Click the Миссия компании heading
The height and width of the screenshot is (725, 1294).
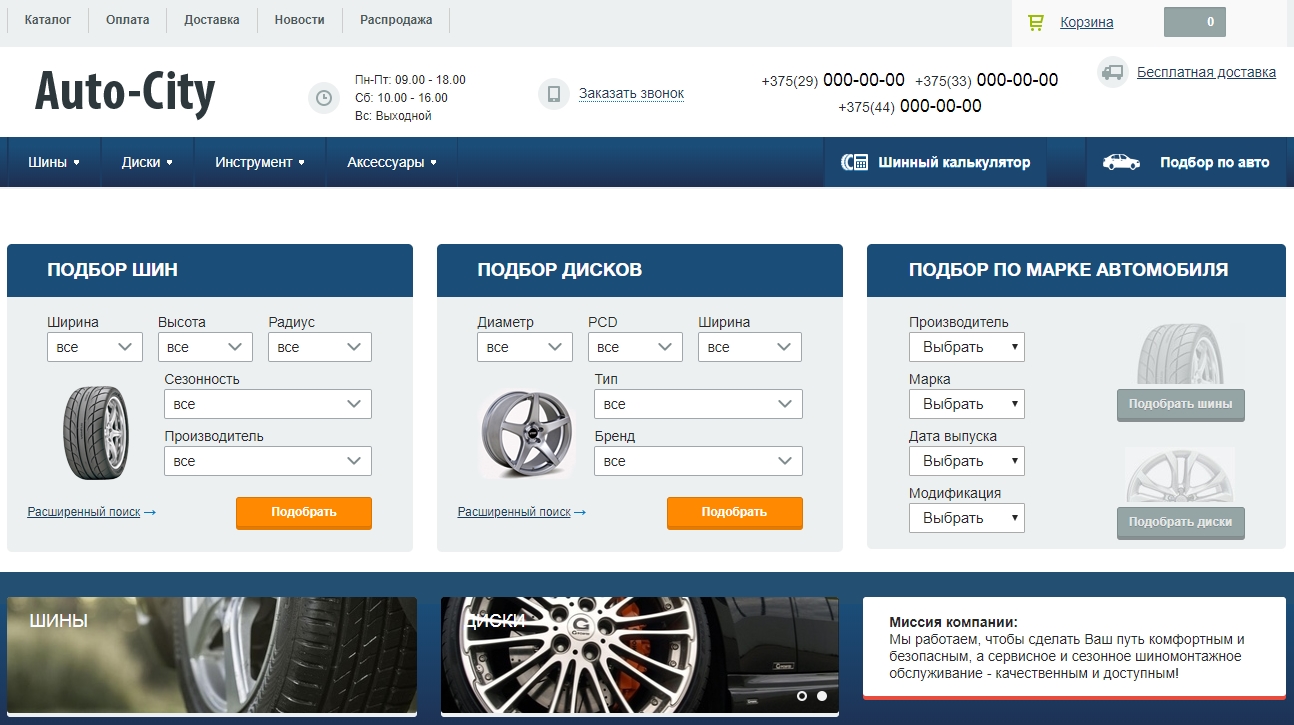pyautogui.click(x=953, y=622)
